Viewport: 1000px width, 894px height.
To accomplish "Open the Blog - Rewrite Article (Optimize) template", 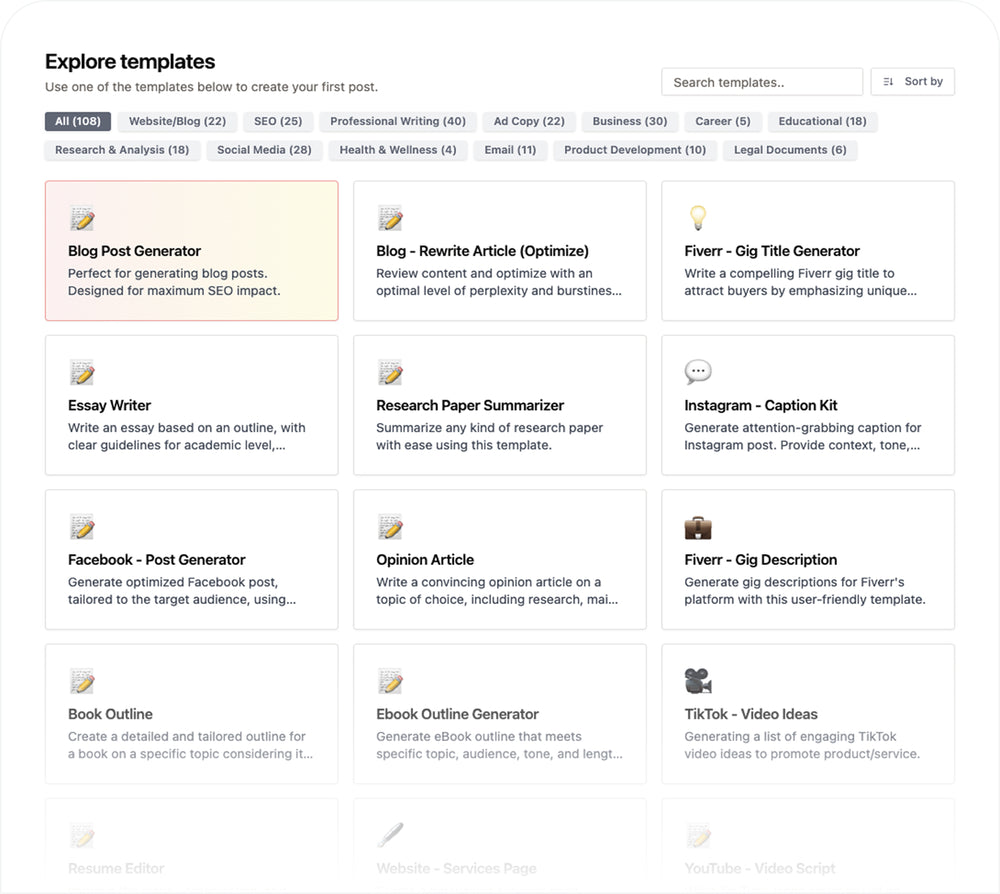I will pyautogui.click(x=499, y=251).
